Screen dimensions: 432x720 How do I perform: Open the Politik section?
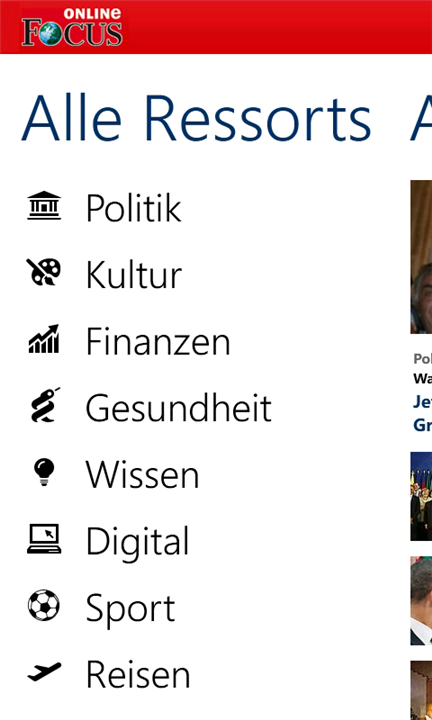134,208
